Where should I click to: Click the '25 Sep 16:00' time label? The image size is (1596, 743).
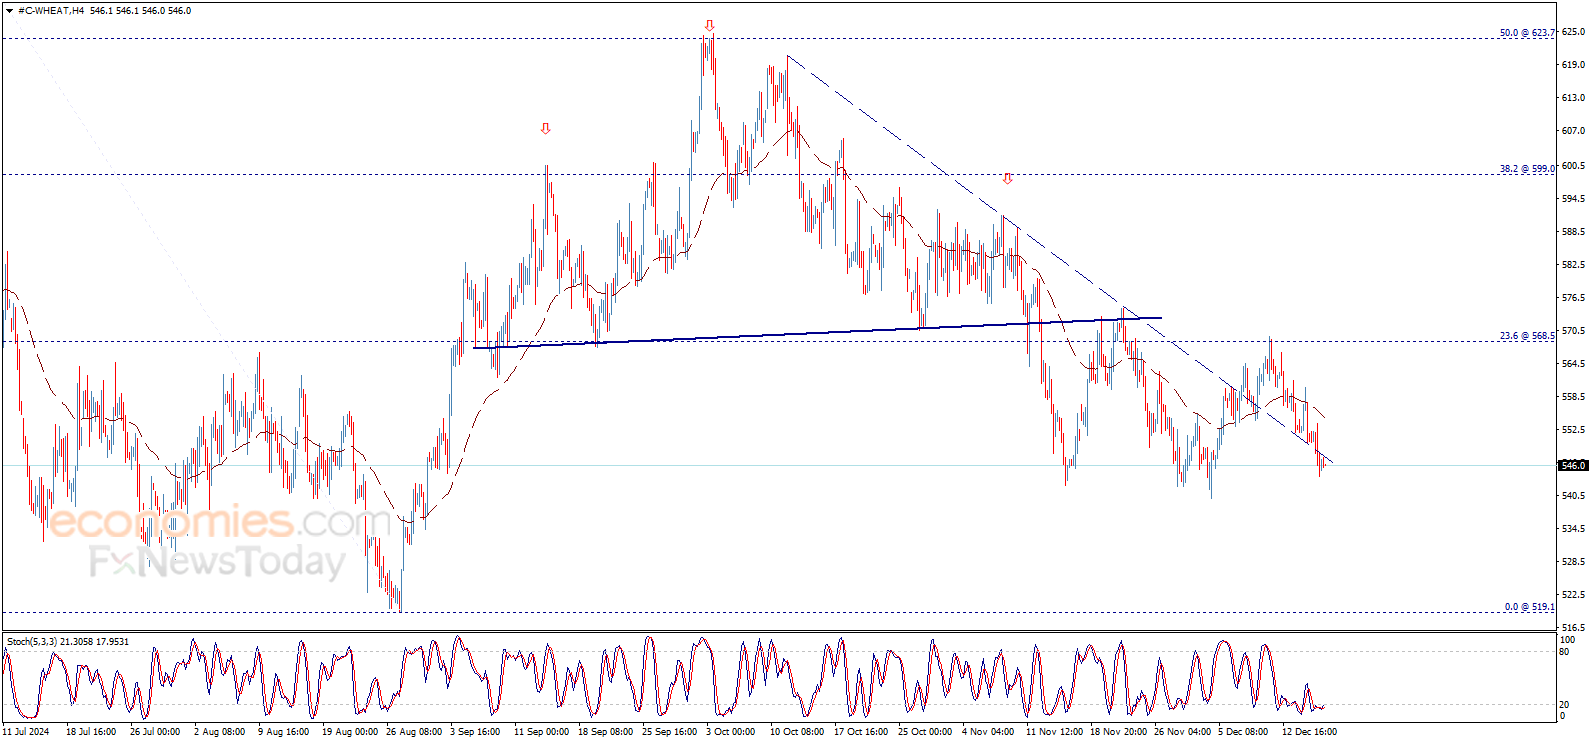pyautogui.click(x=669, y=732)
